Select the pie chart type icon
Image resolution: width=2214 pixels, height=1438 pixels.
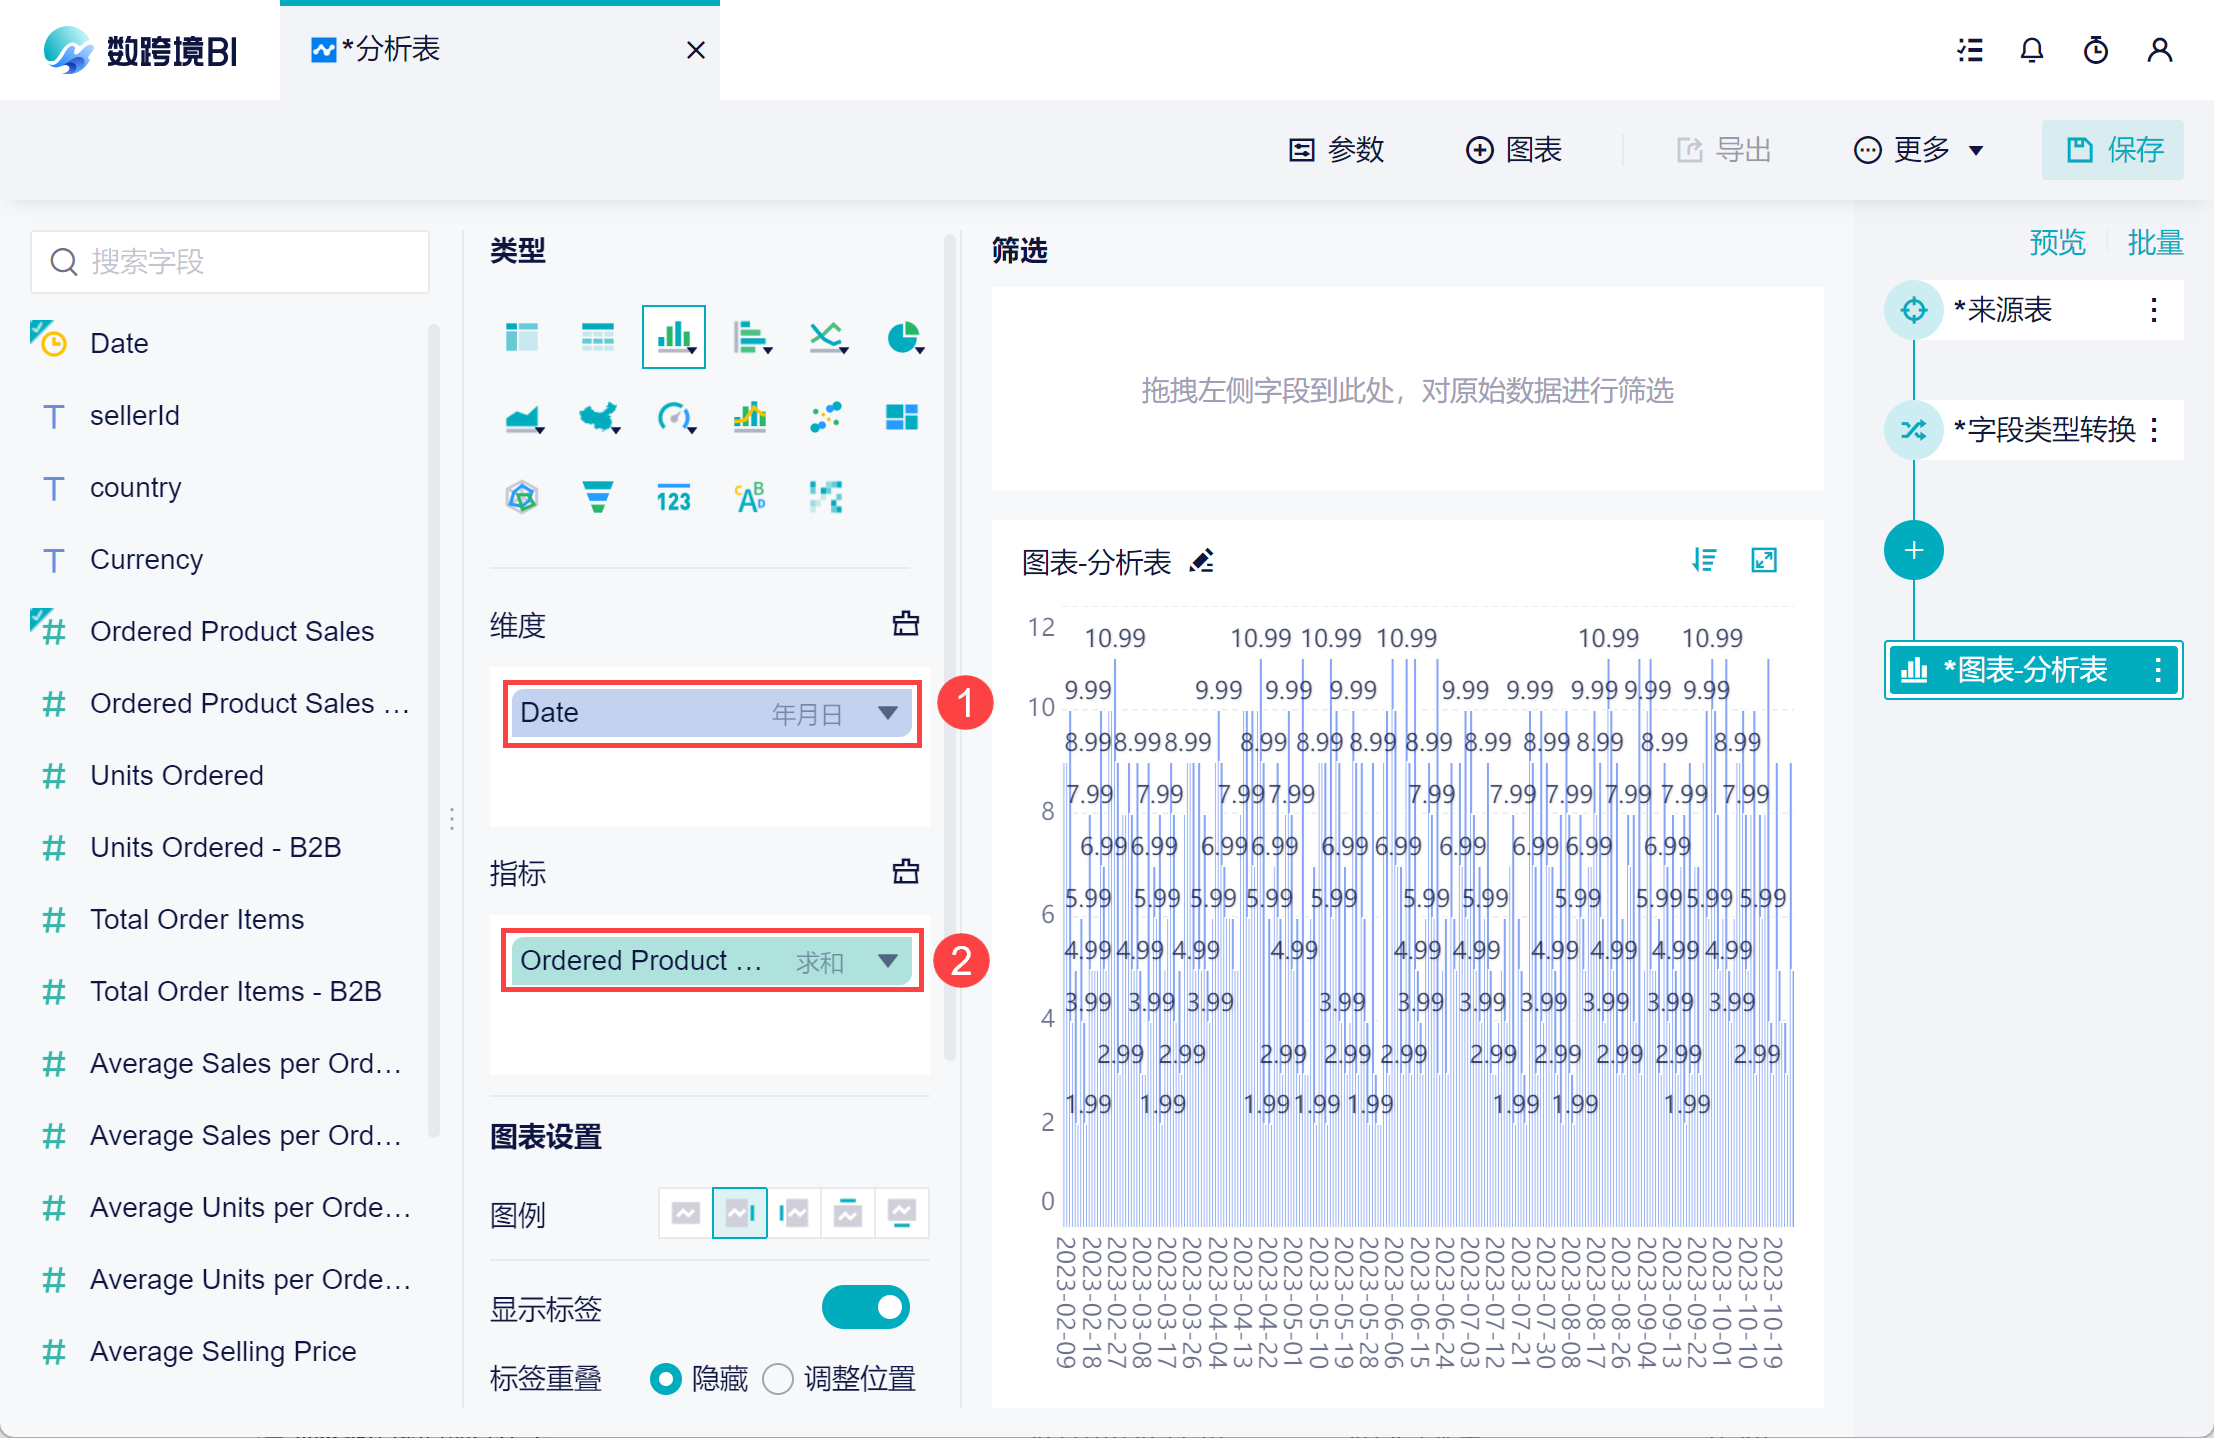tap(903, 338)
